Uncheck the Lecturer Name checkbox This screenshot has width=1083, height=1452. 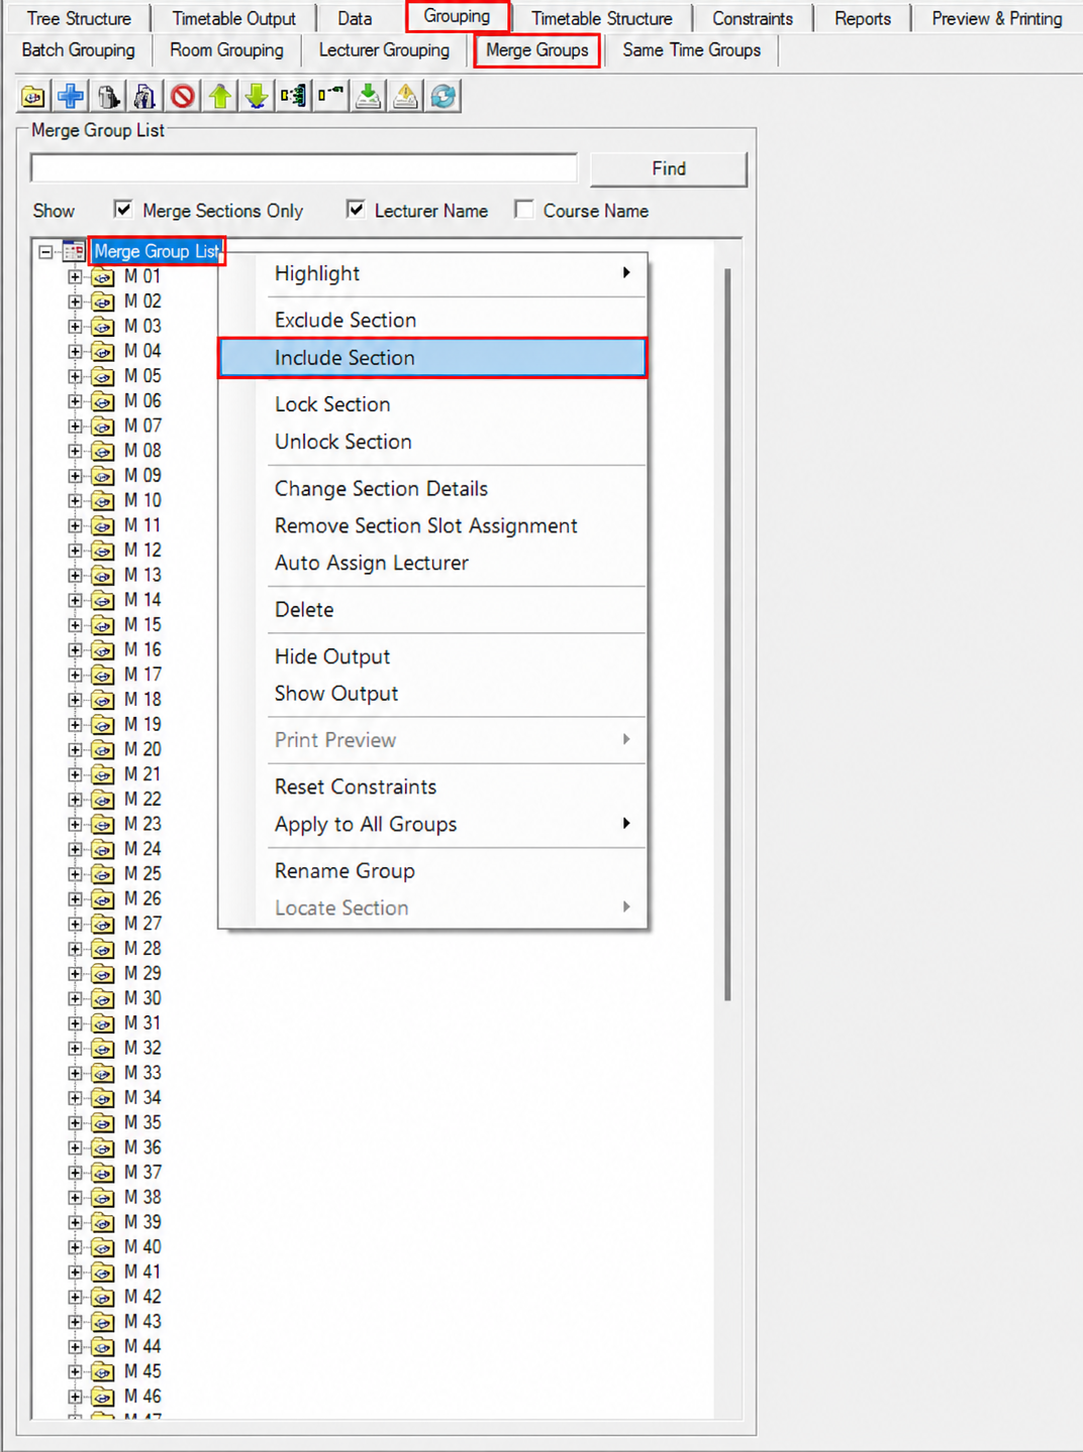click(x=355, y=209)
